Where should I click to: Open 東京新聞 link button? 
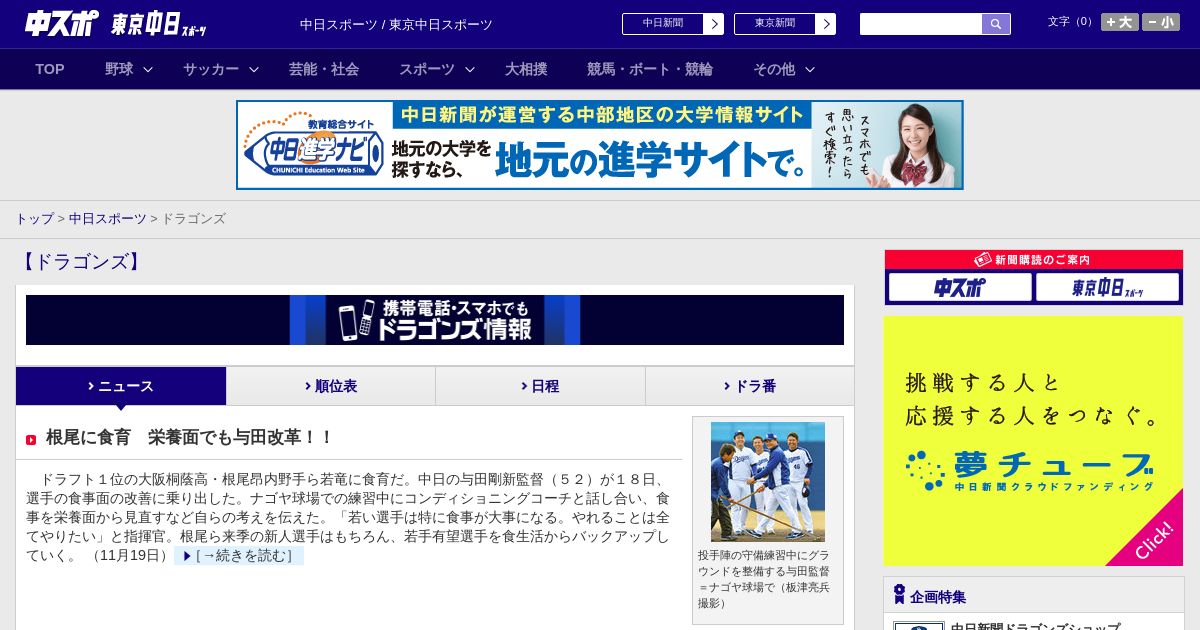pyautogui.click(x=775, y=24)
